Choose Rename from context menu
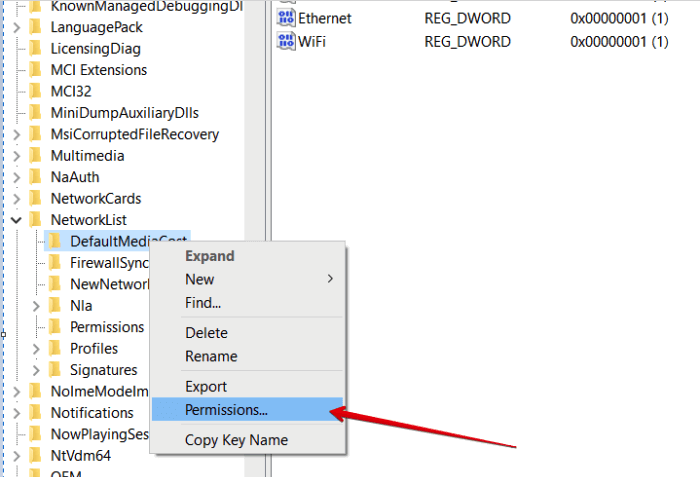The width and height of the screenshot is (700, 477). [248, 356]
